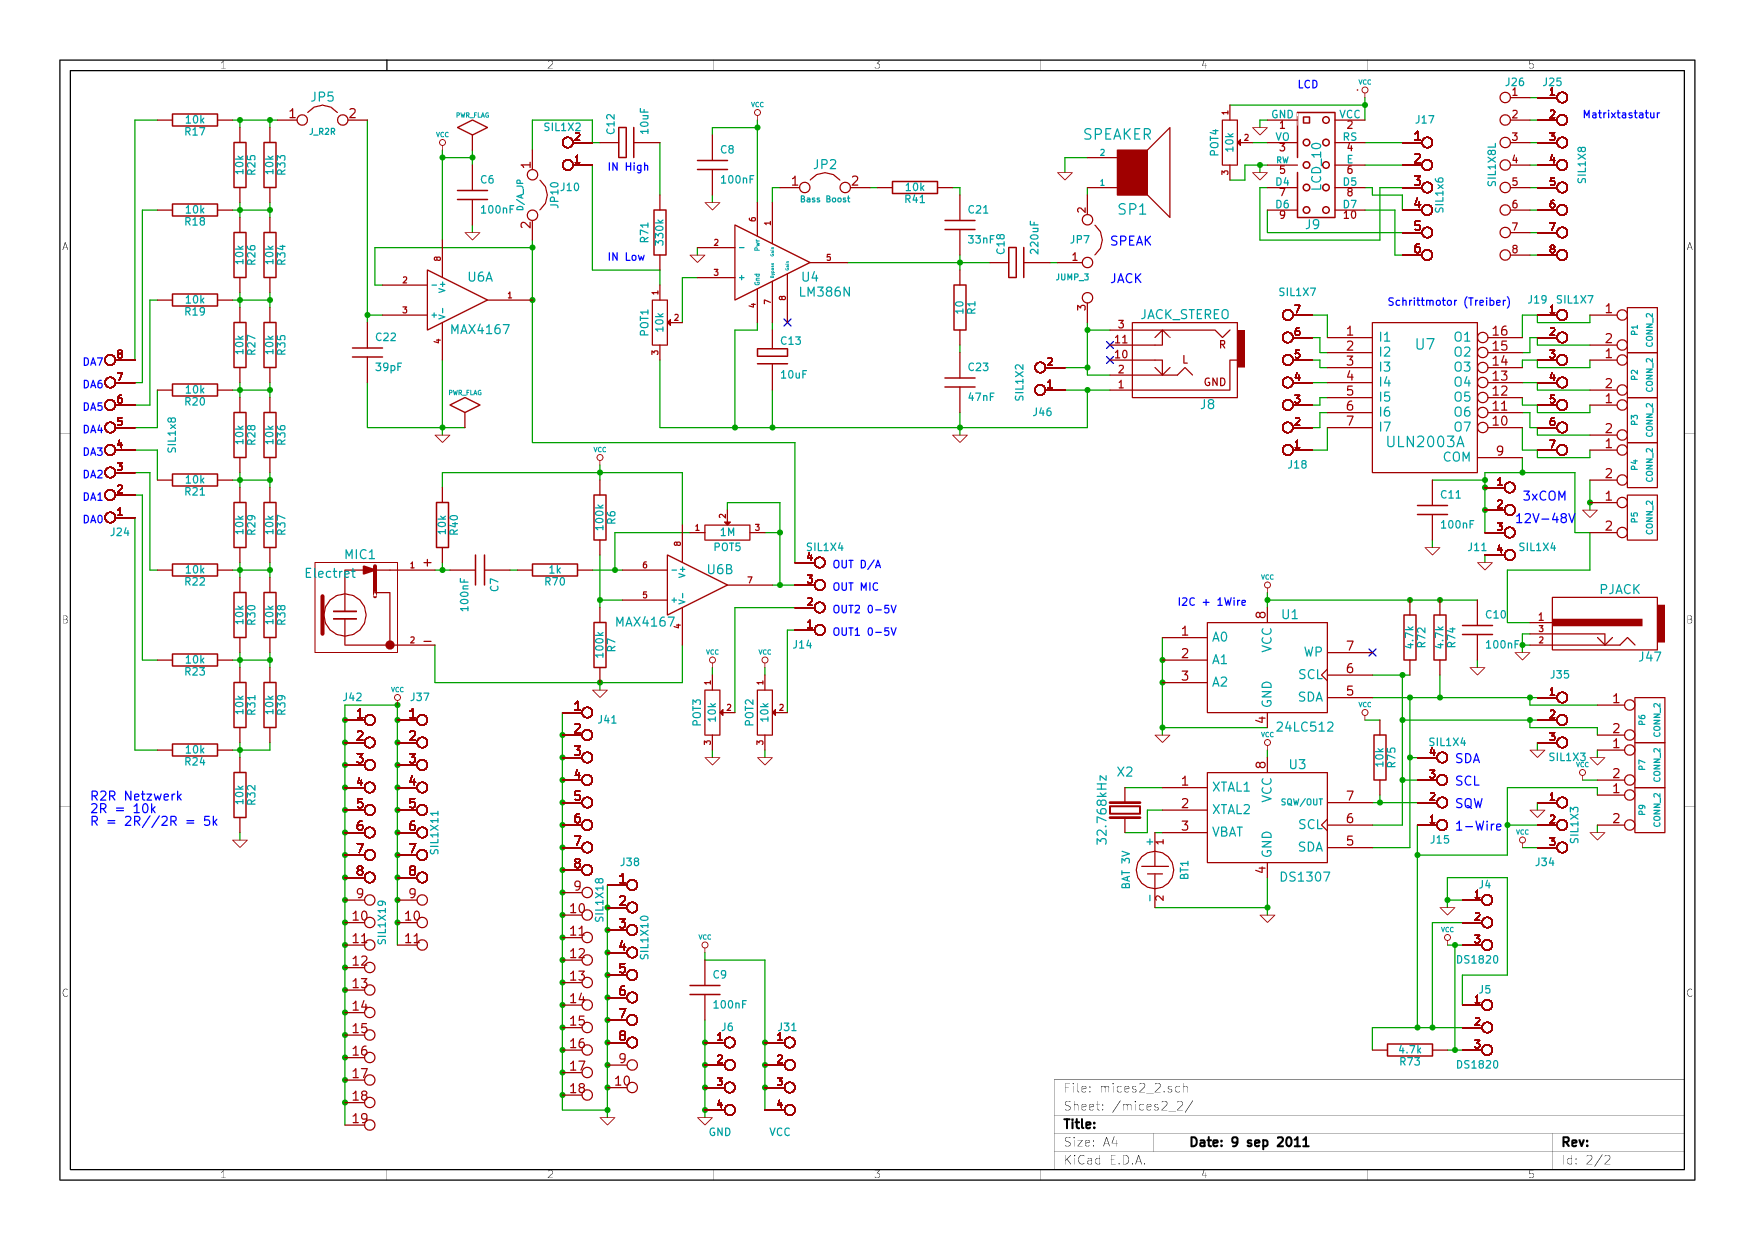The image size is (1756, 1242).
Task: Click the 'DA0' pin label
Action: tap(93, 519)
